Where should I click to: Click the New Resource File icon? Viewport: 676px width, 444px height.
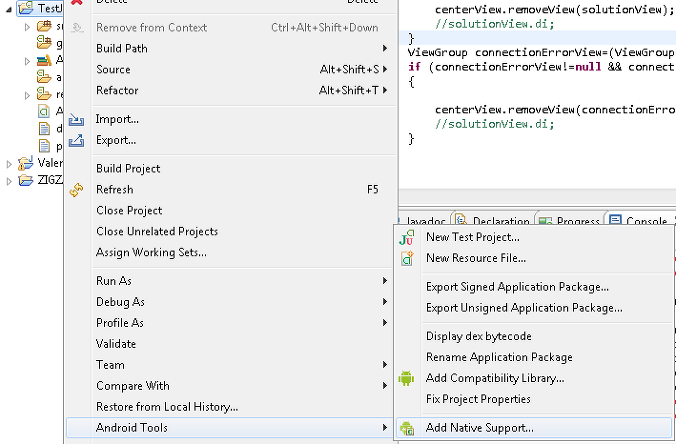(407, 258)
